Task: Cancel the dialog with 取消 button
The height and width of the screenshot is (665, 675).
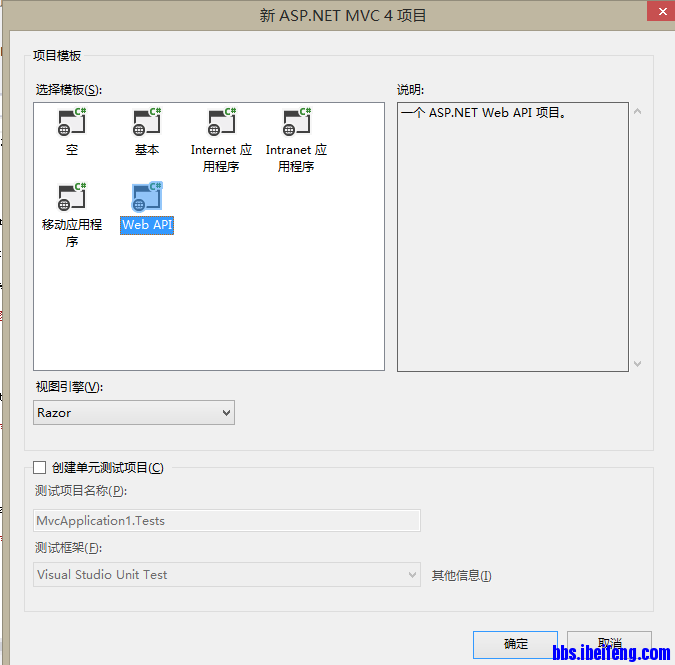Action: point(609,644)
